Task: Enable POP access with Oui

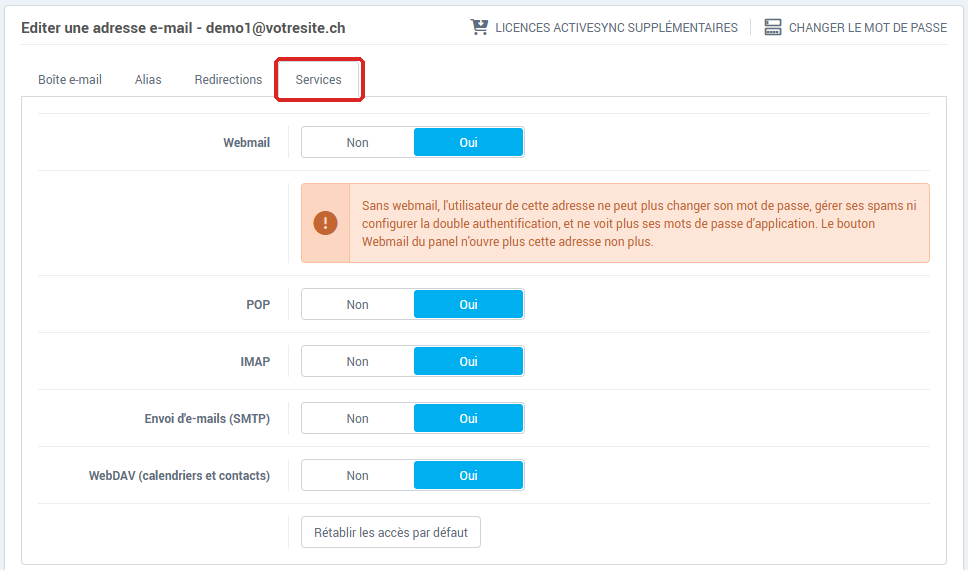Action: click(x=469, y=304)
